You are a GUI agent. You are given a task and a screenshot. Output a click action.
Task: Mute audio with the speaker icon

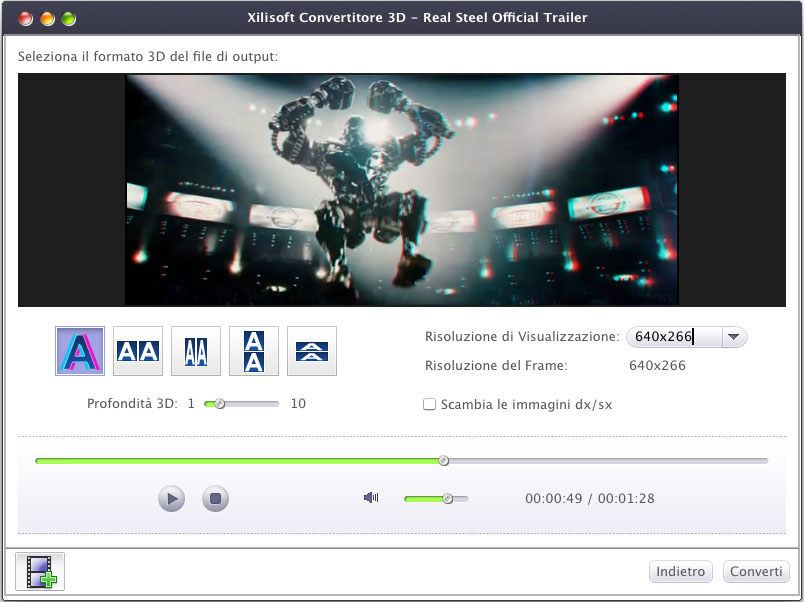(371, 497)
